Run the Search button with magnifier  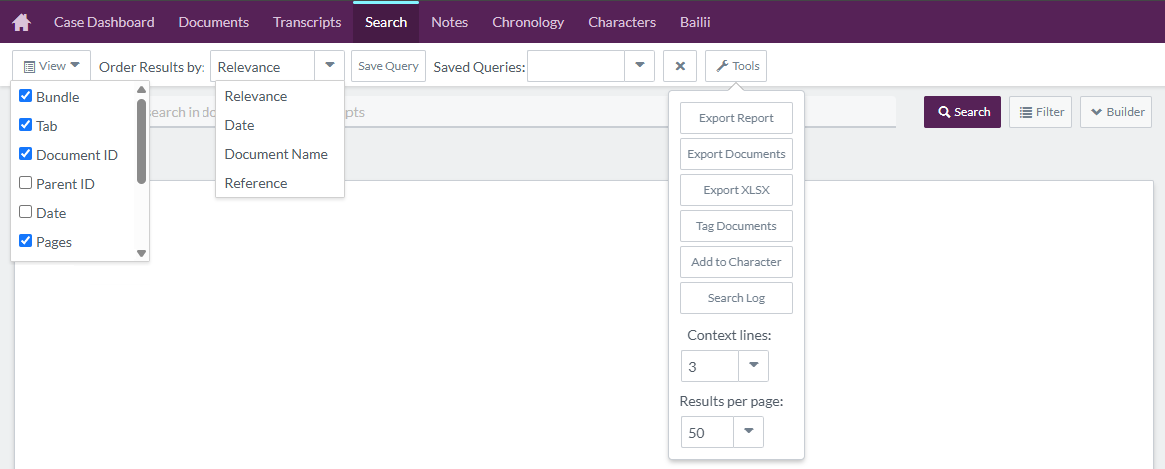pos(962,112)
